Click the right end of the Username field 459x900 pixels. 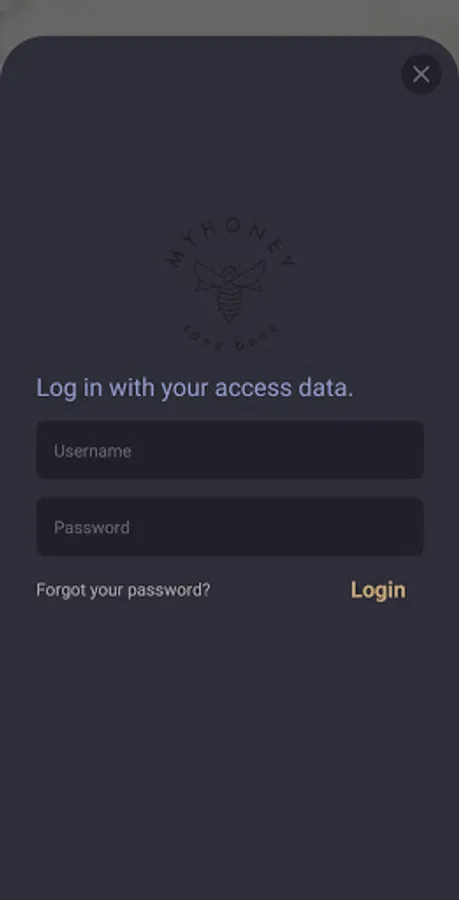coord(402,450)
